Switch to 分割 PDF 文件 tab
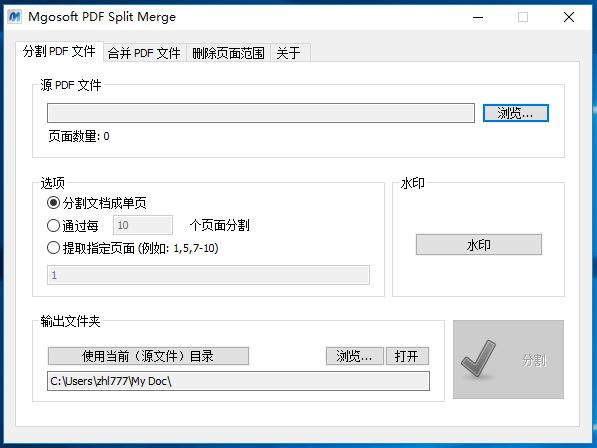This screenshot has width=597, height=448. pos(59,51)
